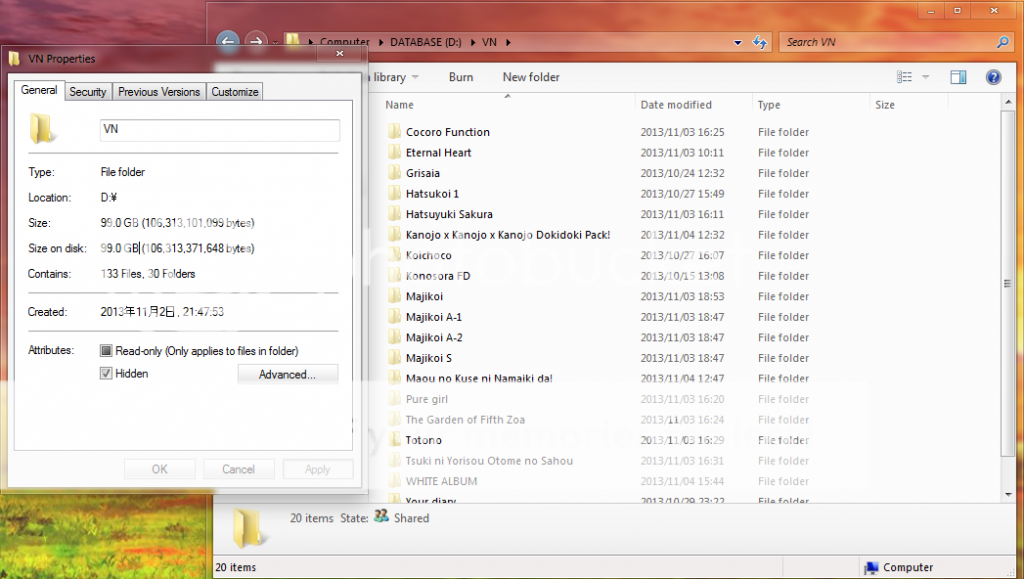
Task: Expand the address bar history dropdown
Action: tap(737, 42)
